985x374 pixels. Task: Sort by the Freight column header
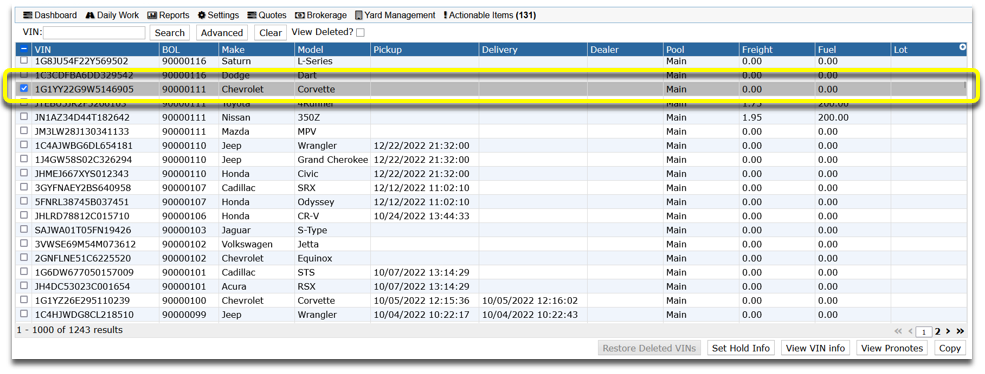tap(777, 50)
